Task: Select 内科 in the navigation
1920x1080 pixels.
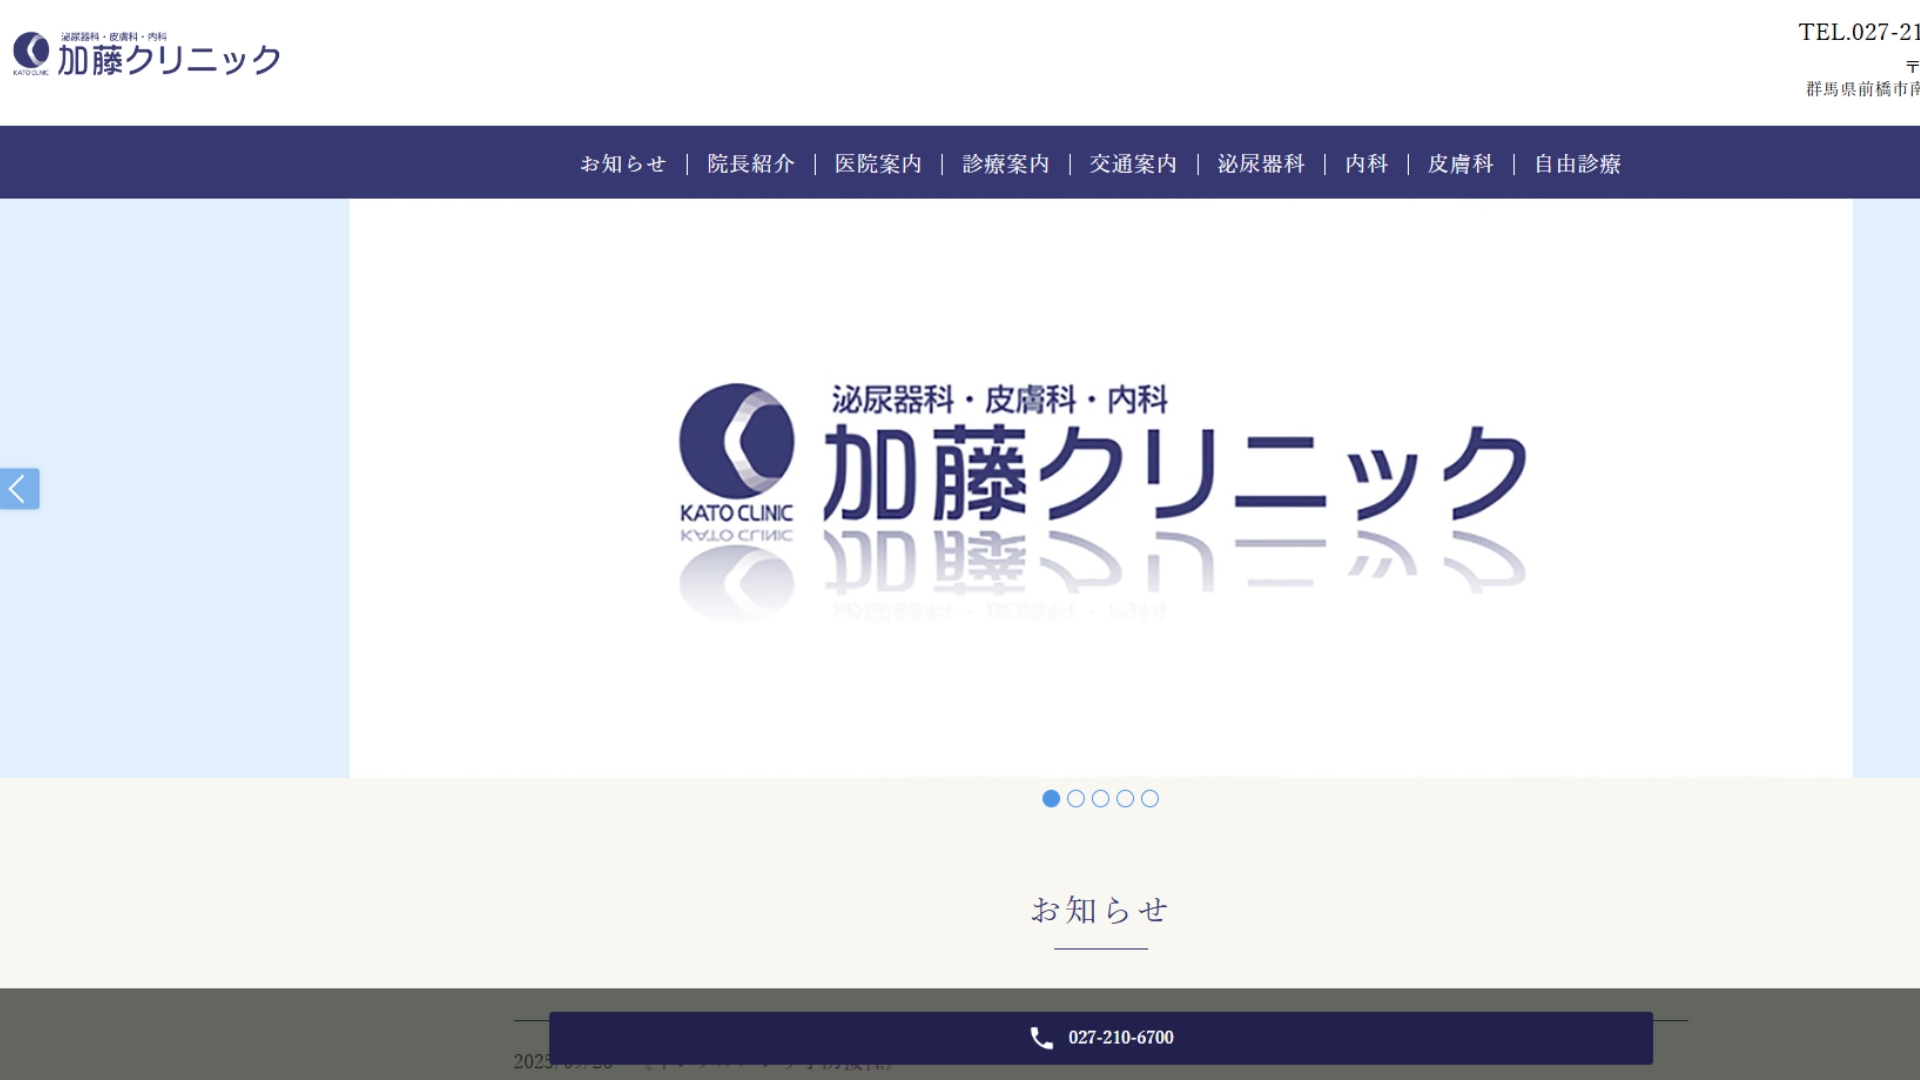Action: pyautogui.click(x=1366, y=163)
